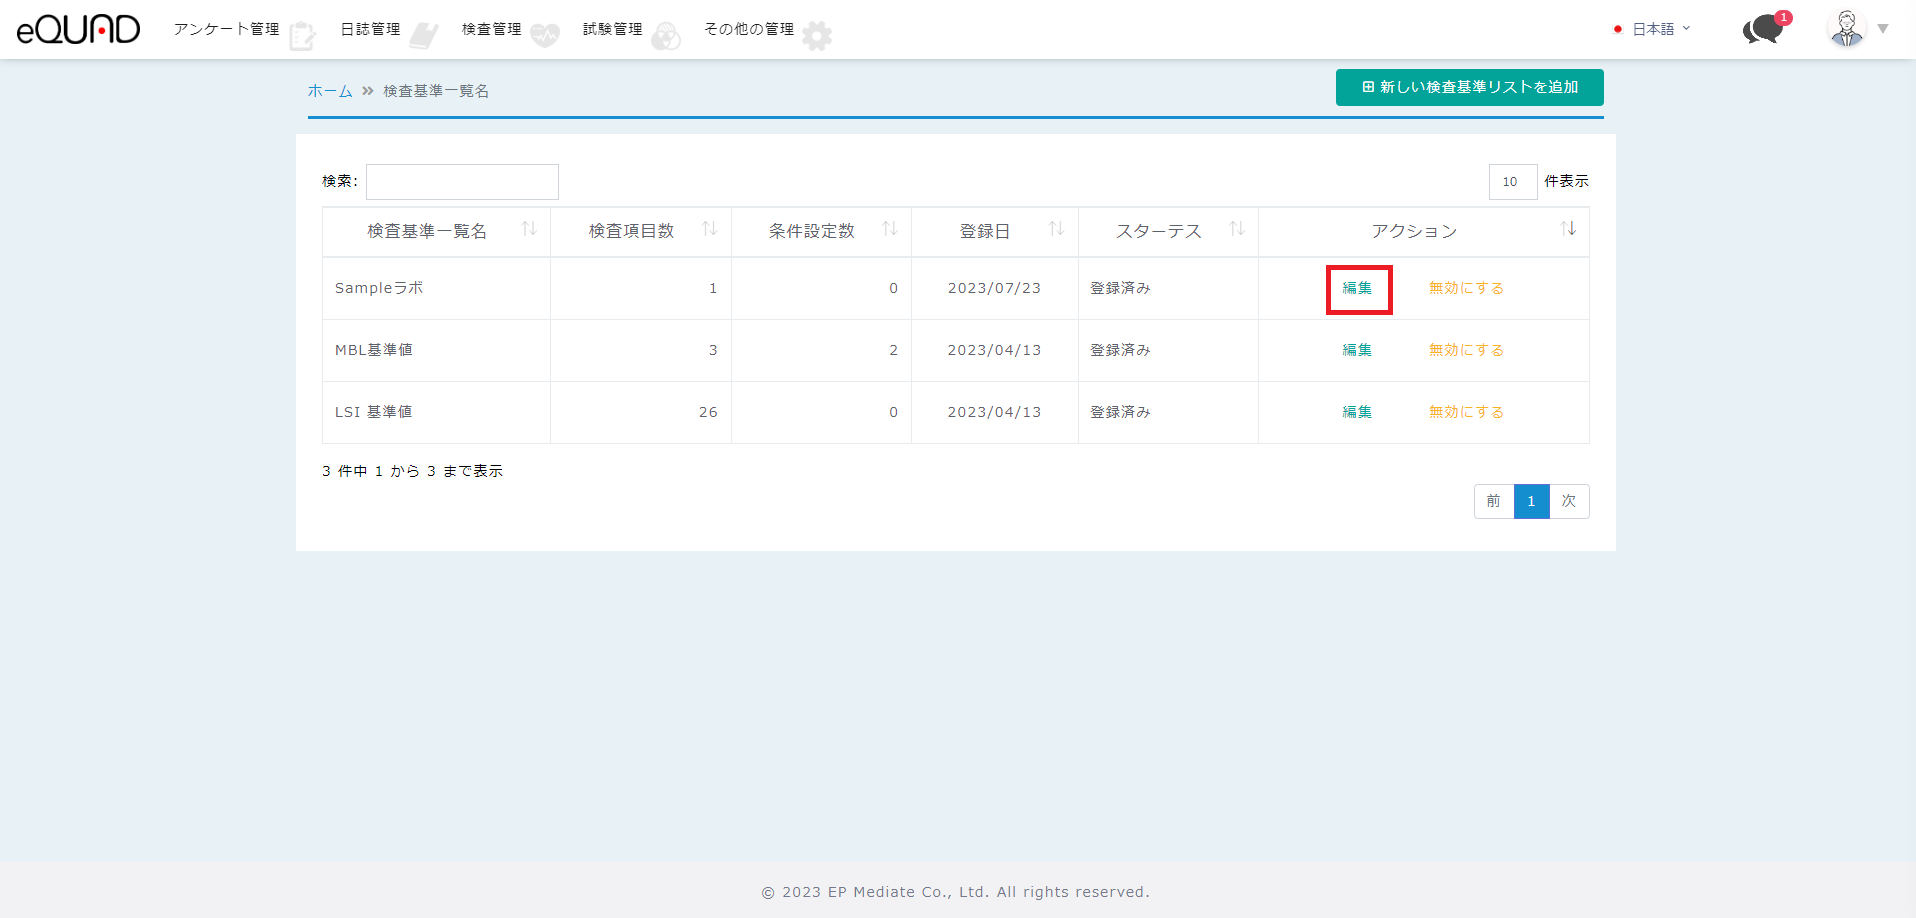Open the アンケート管理 menu

click(x=227, y=29)
